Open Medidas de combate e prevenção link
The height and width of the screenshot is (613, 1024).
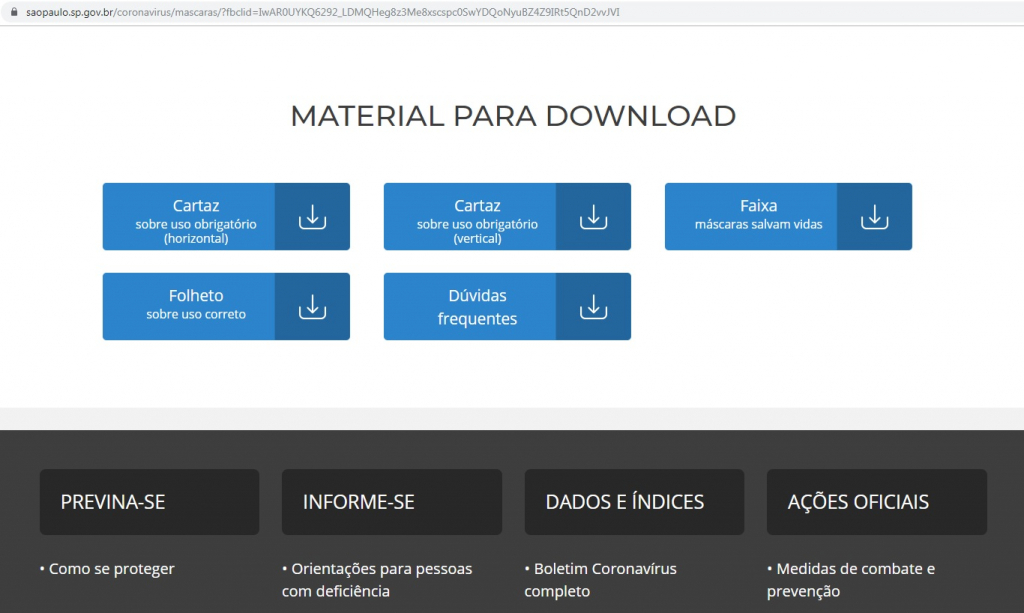[x=850, y=580]
